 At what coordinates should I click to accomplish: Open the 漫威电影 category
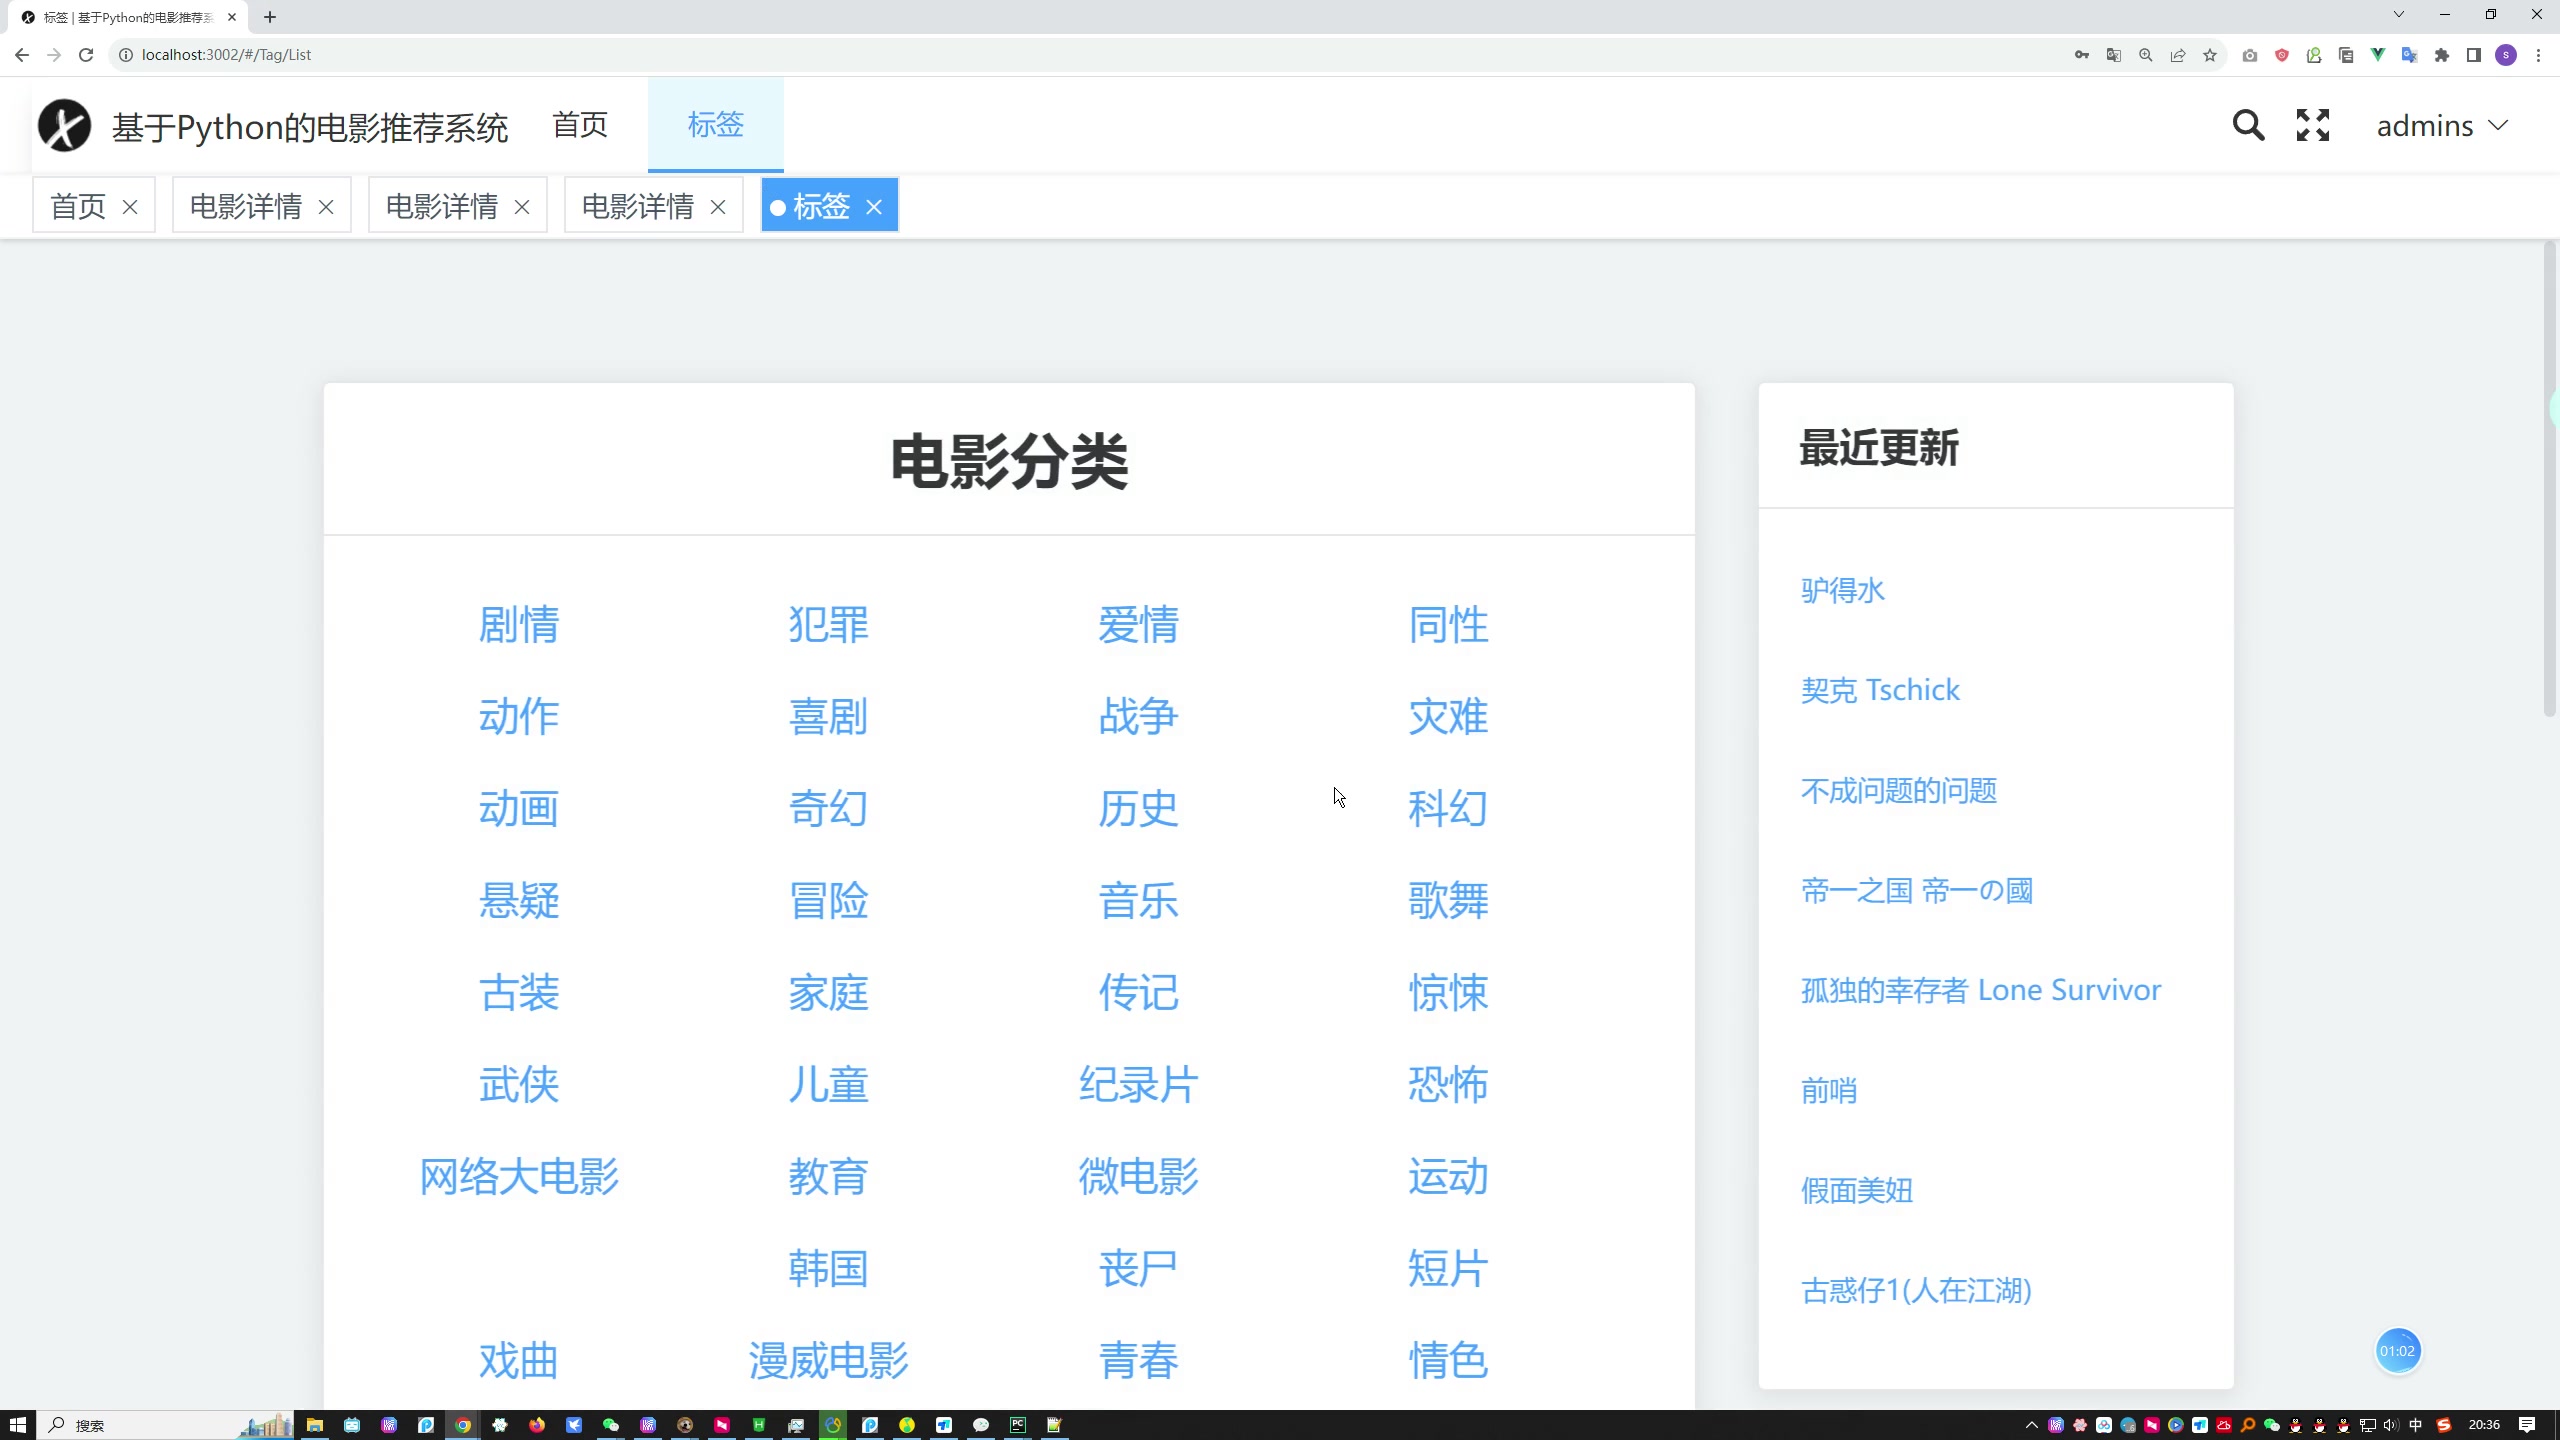point(828,1361)
